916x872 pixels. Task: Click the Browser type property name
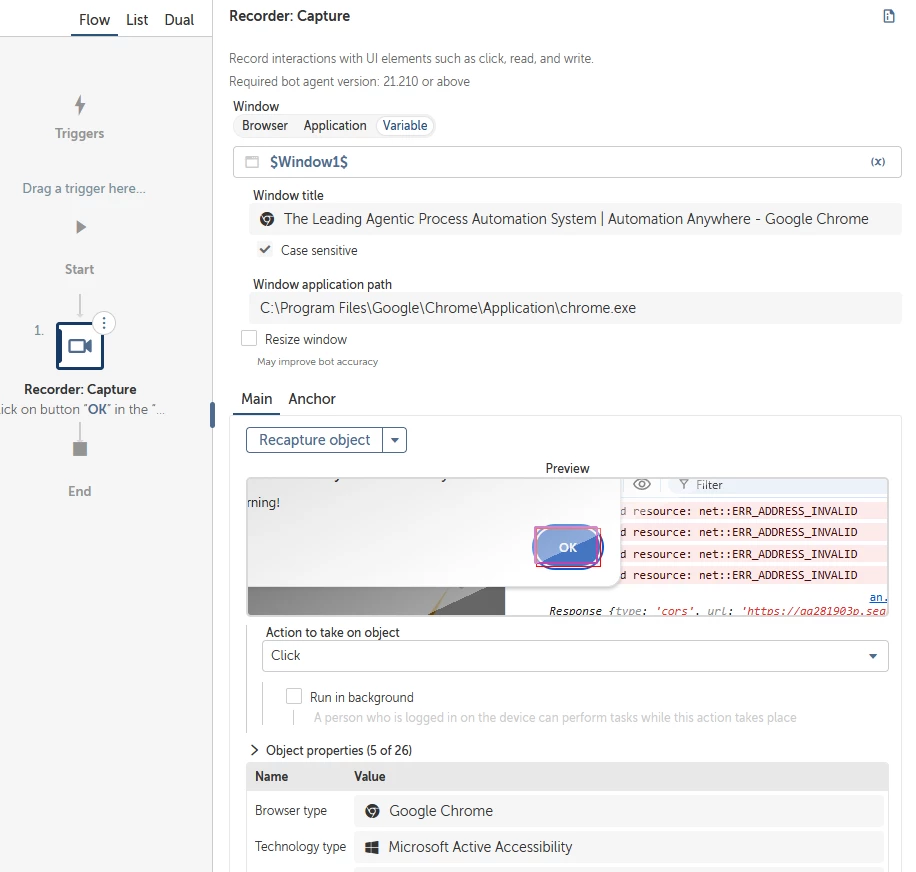[291, 811]
